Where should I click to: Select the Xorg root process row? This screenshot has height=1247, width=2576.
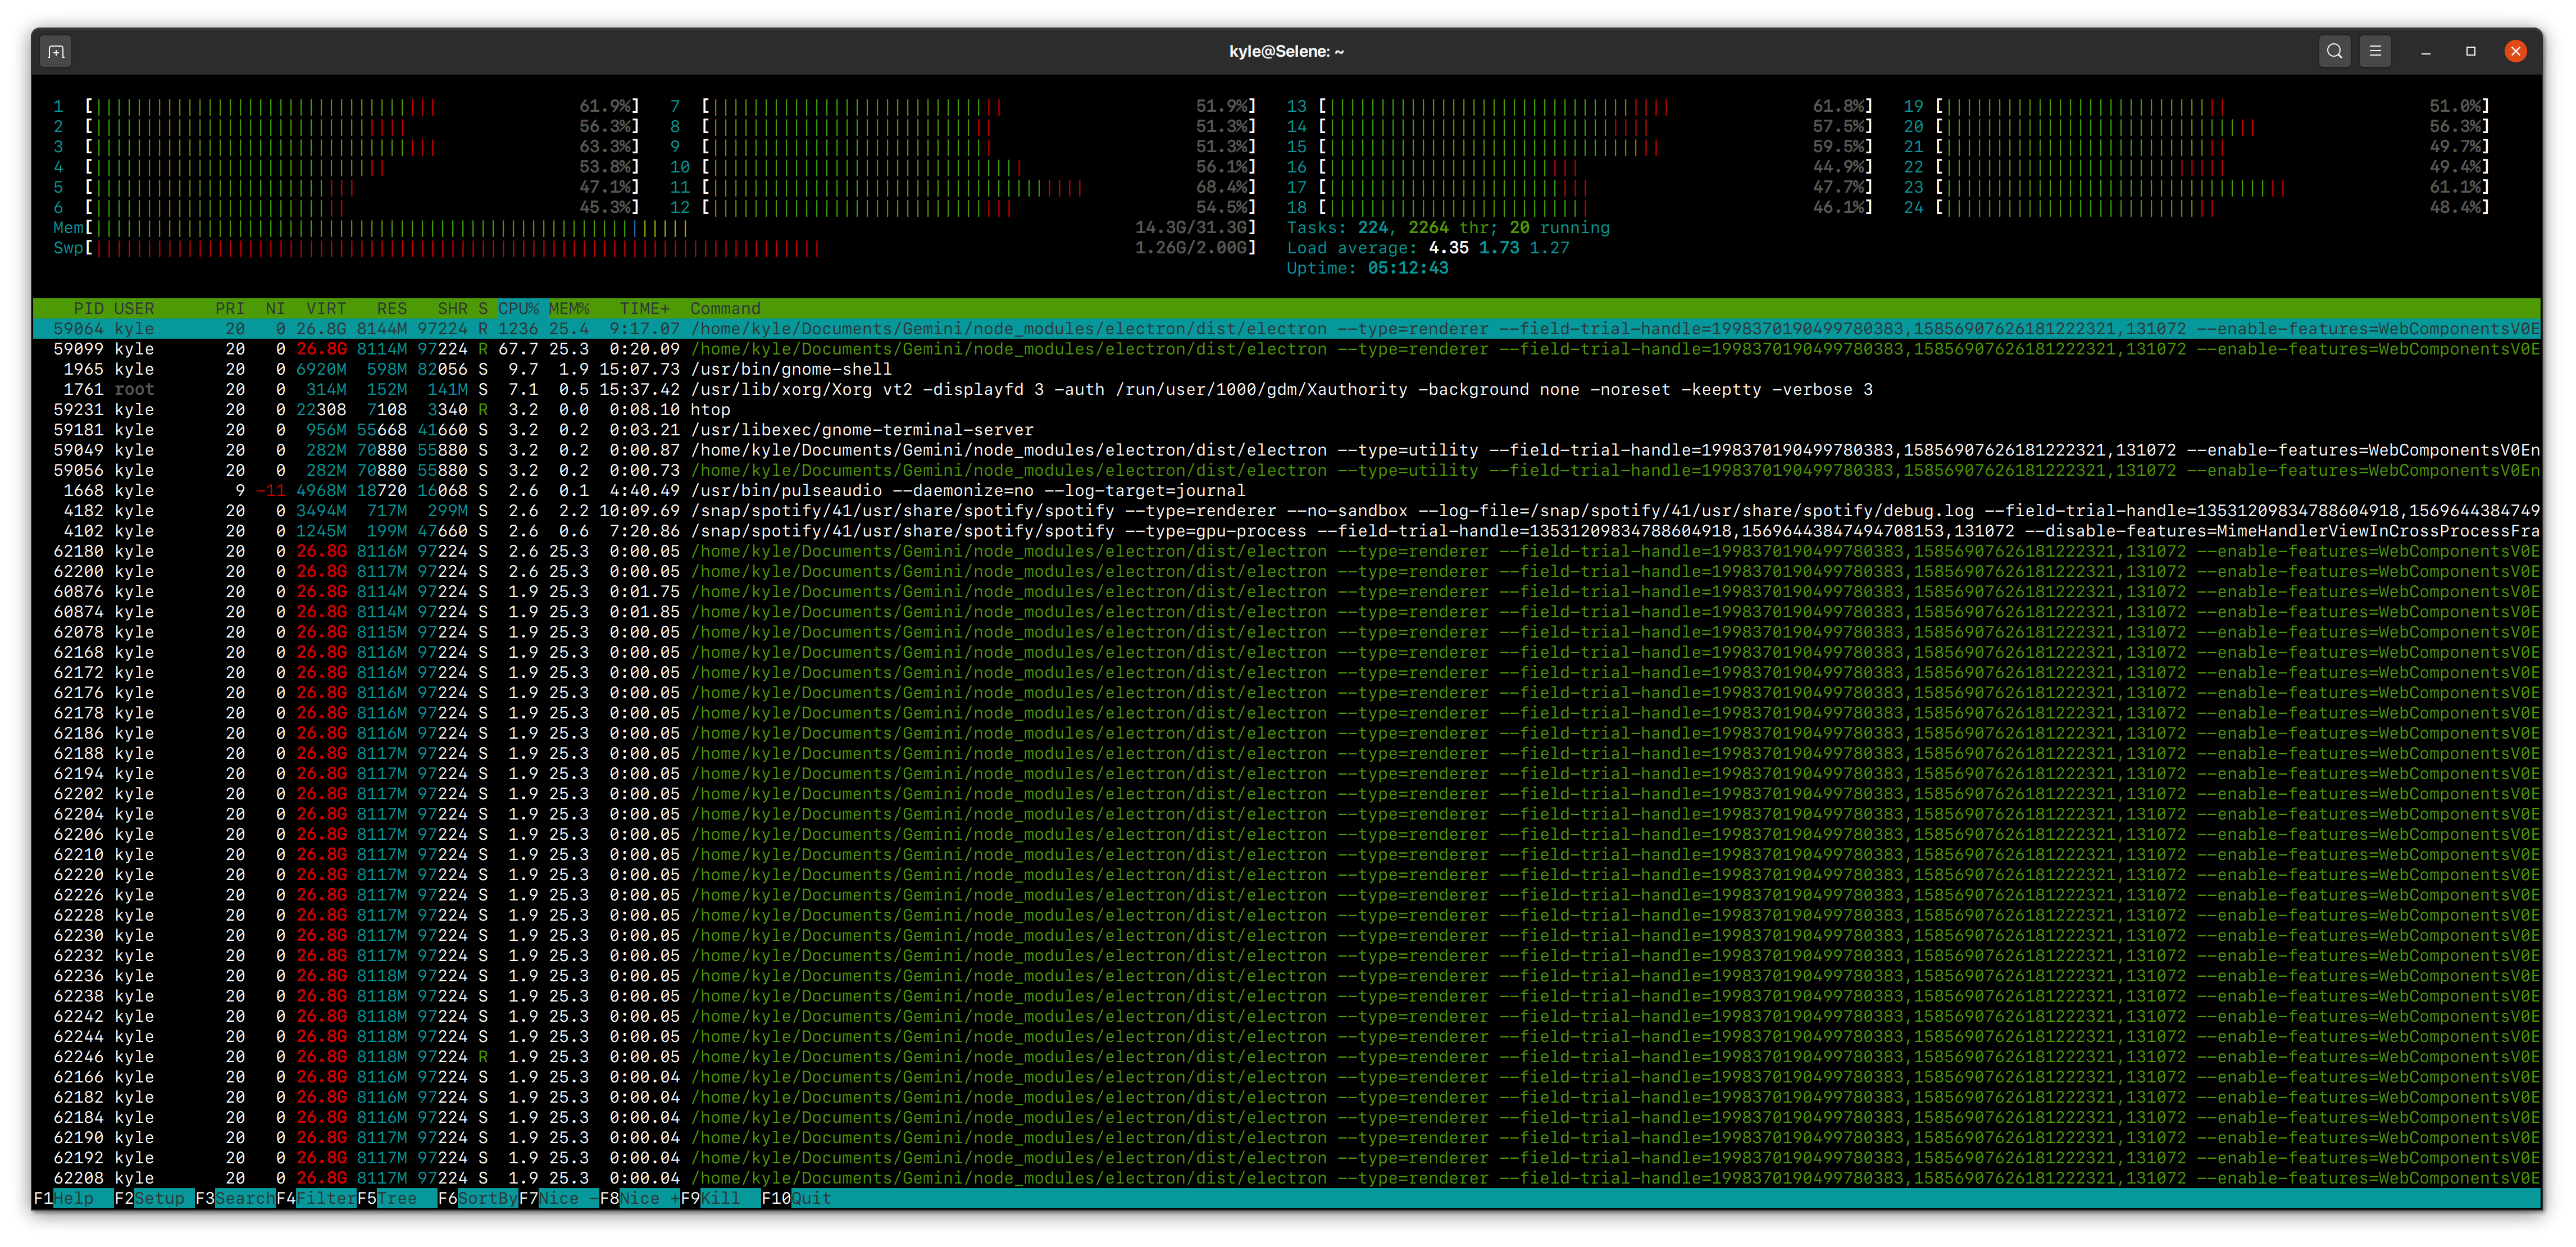click(1286, 389)
